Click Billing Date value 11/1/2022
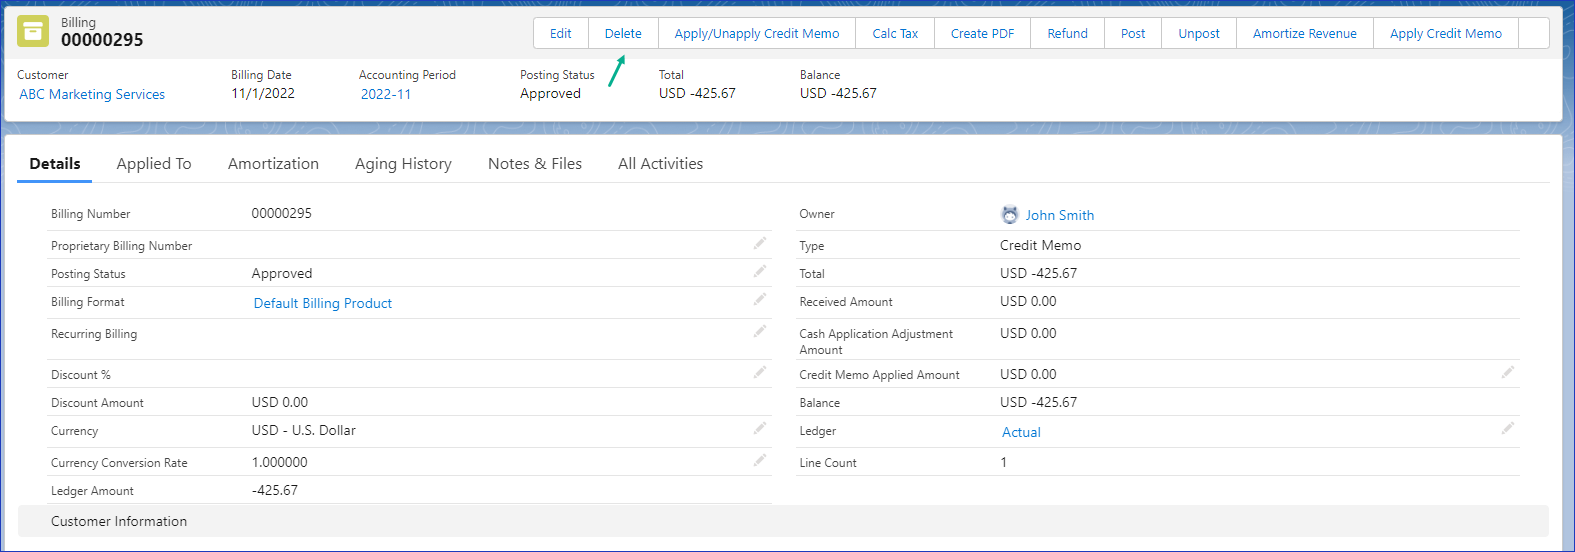Image resolution: width=1575 pixels, height=552 pixels. 263,93
